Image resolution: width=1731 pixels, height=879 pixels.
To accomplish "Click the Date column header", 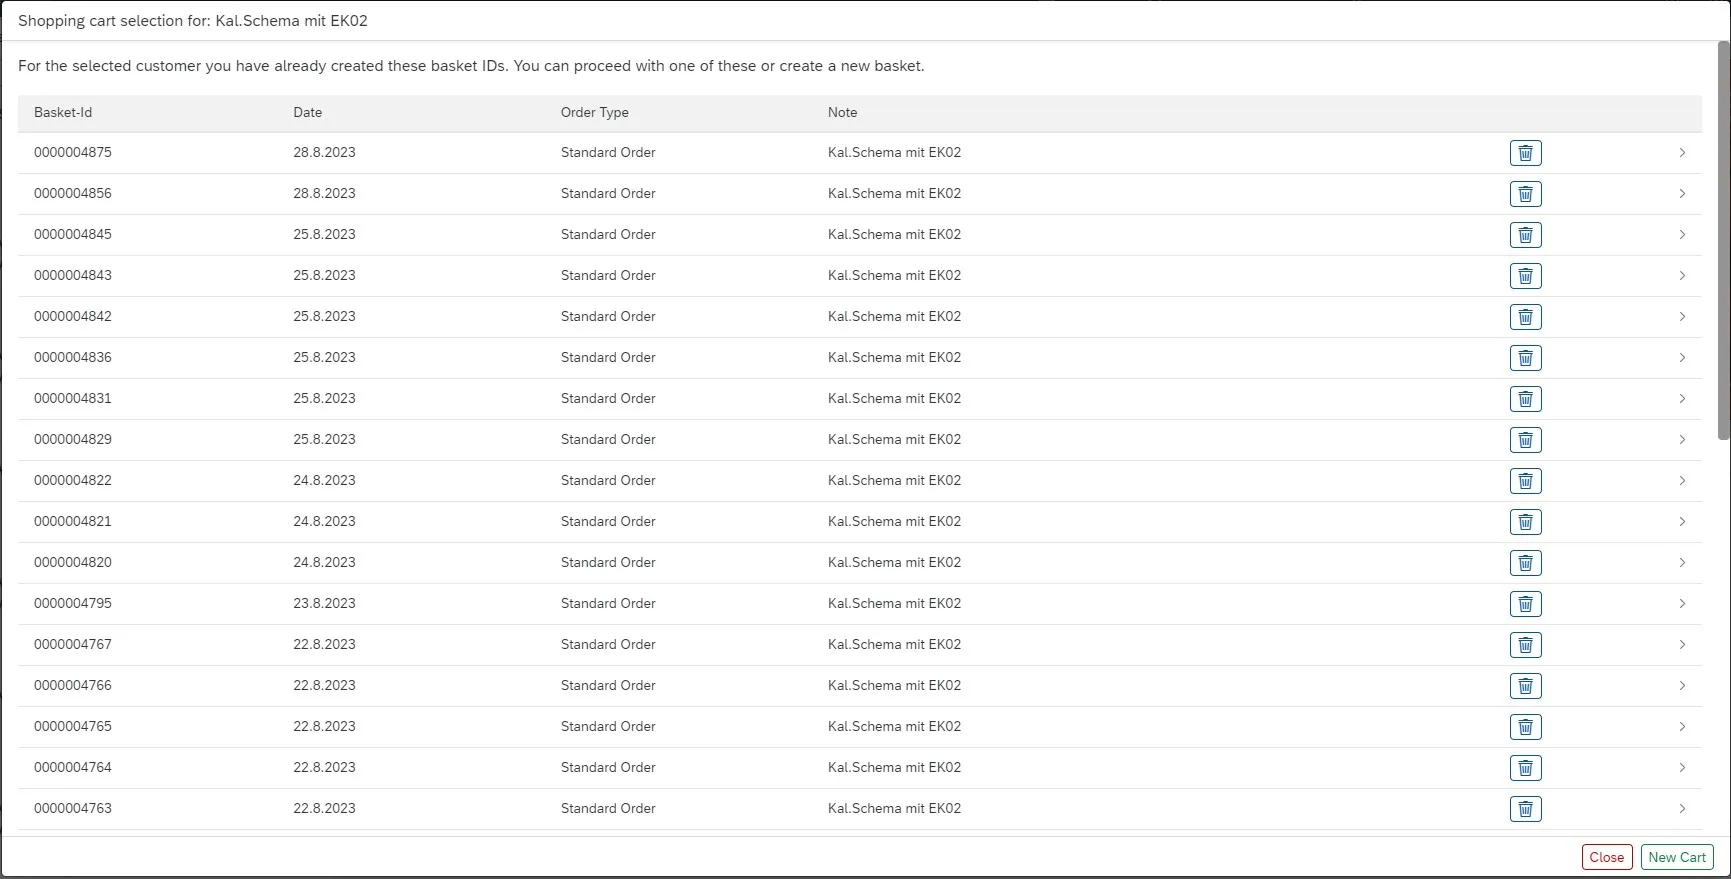I will click(x=308, y=113).
